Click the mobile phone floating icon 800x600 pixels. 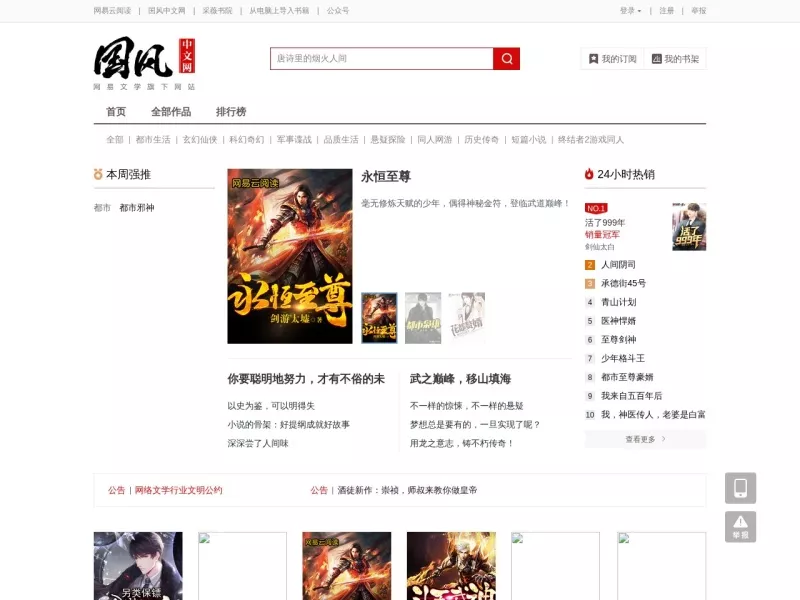tap(740, 488)
